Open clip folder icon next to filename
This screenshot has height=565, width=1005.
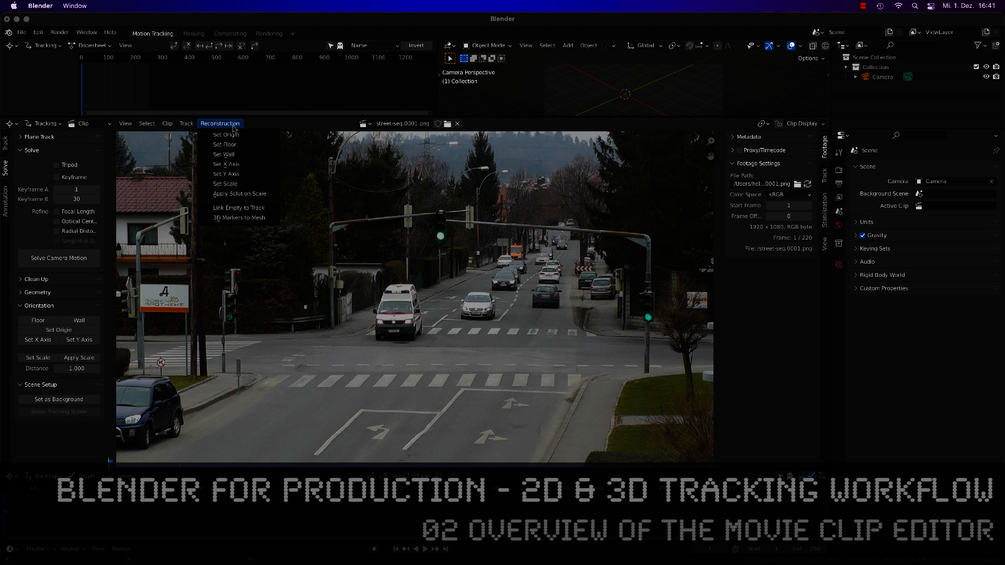click(x=448, y=124)
